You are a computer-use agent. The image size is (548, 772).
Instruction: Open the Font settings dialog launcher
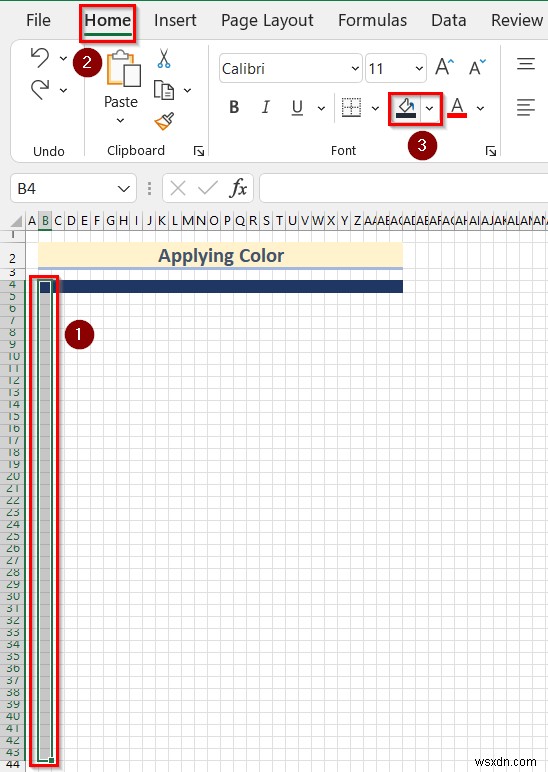490,151
